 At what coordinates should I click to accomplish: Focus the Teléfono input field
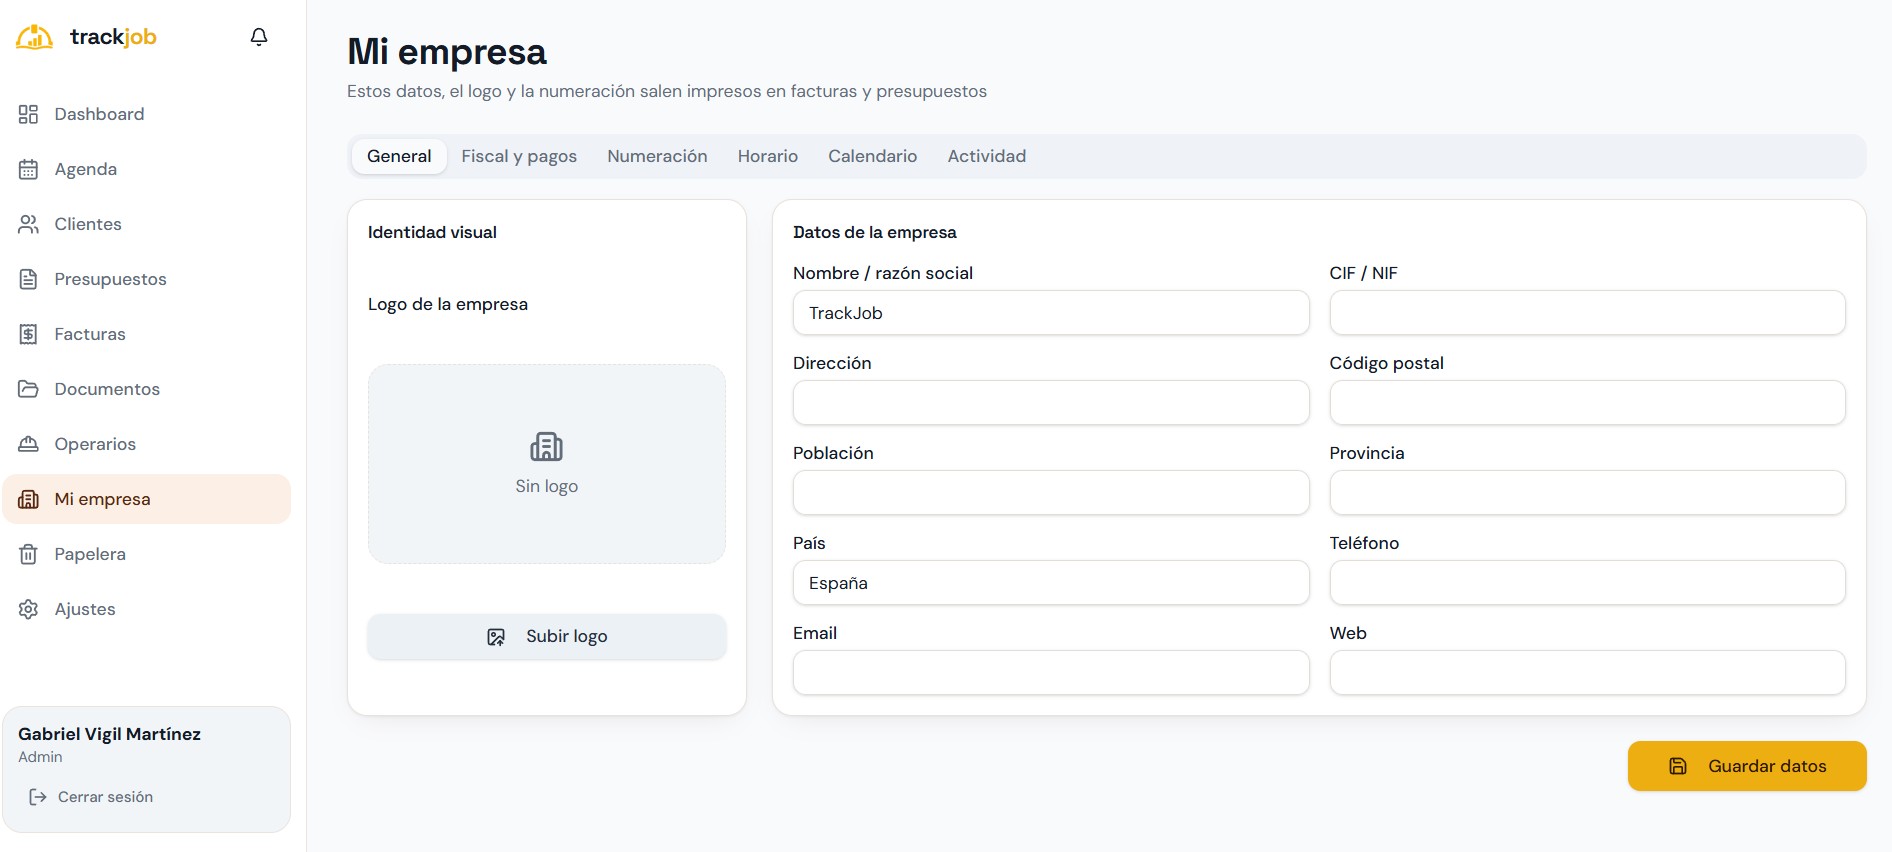(1587, 583)
